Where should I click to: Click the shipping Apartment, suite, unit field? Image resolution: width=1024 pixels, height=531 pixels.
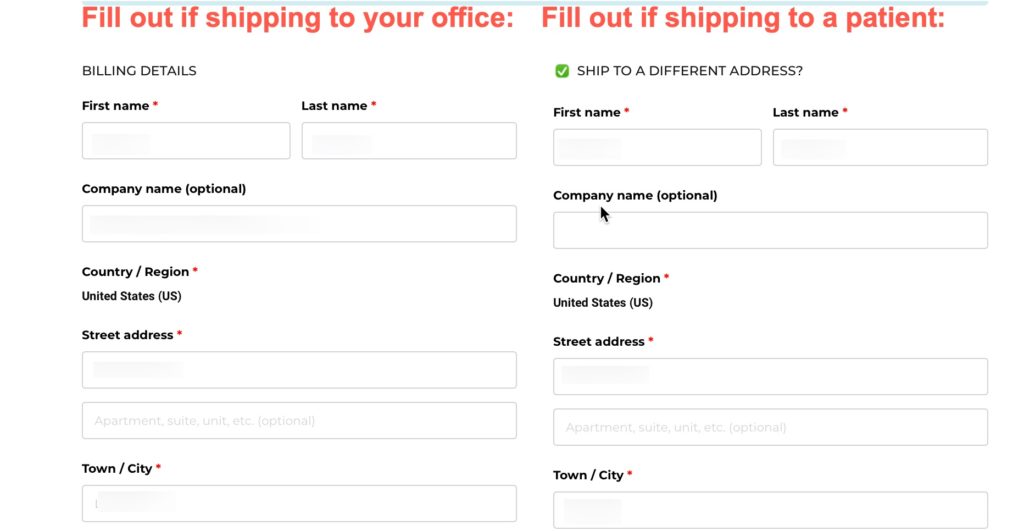click(770, 427)
